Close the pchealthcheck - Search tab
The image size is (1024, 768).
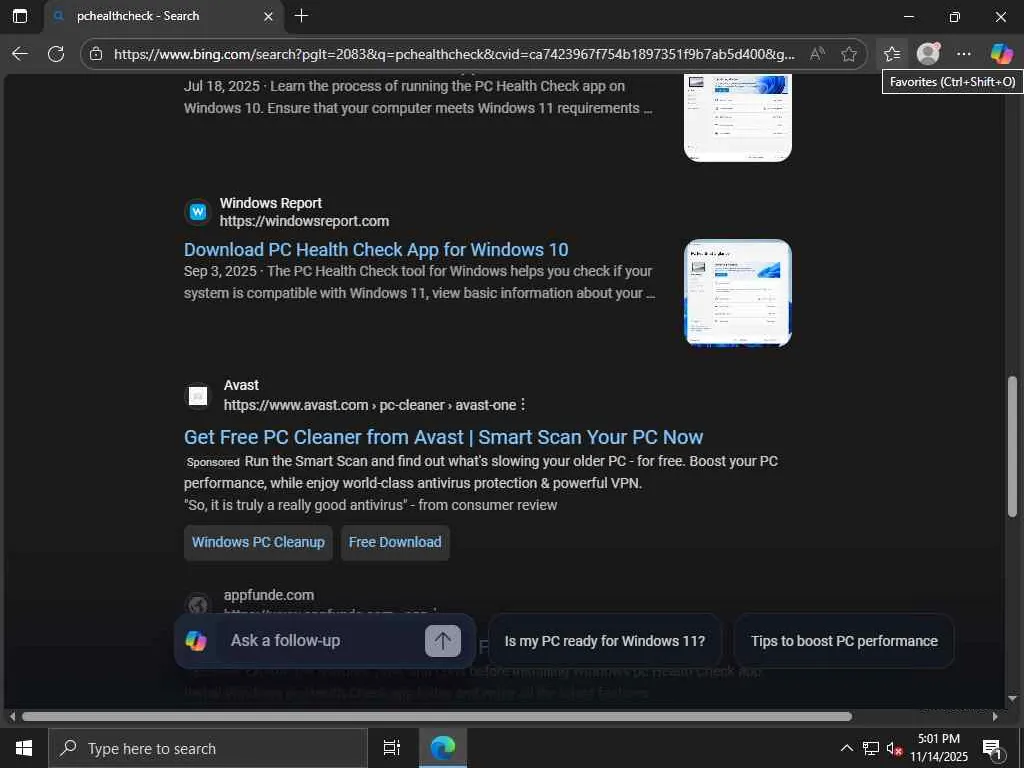tap(268, 16)
